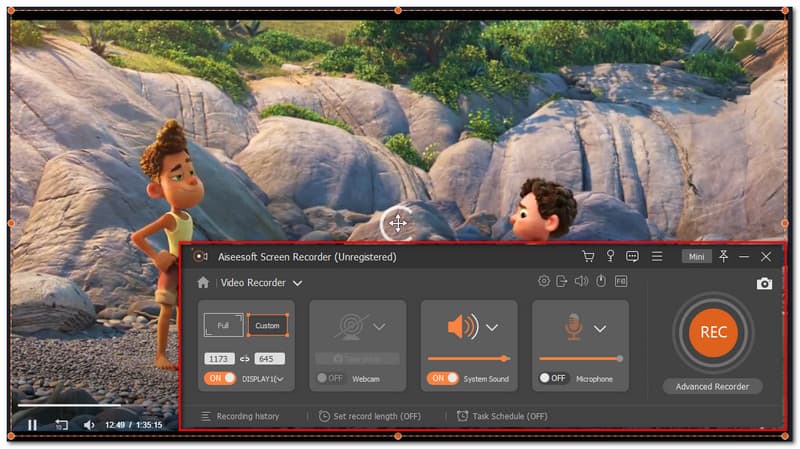Screen dimensions: 800x449
Task: Select the Full screen recording area
Action: pos(223,325)
